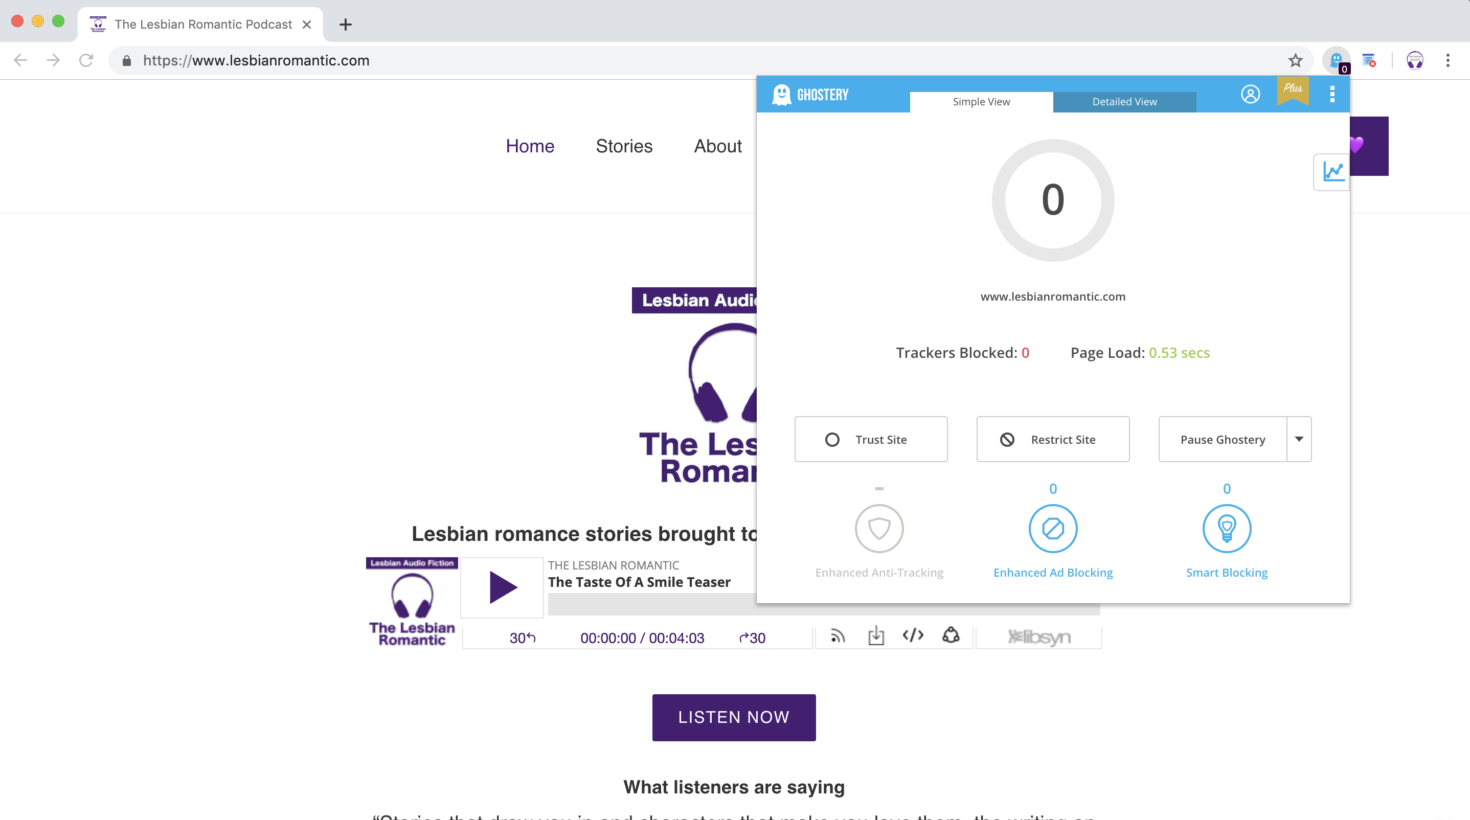
Task: Click Restrict Site button
Action: coord(1053,439)
